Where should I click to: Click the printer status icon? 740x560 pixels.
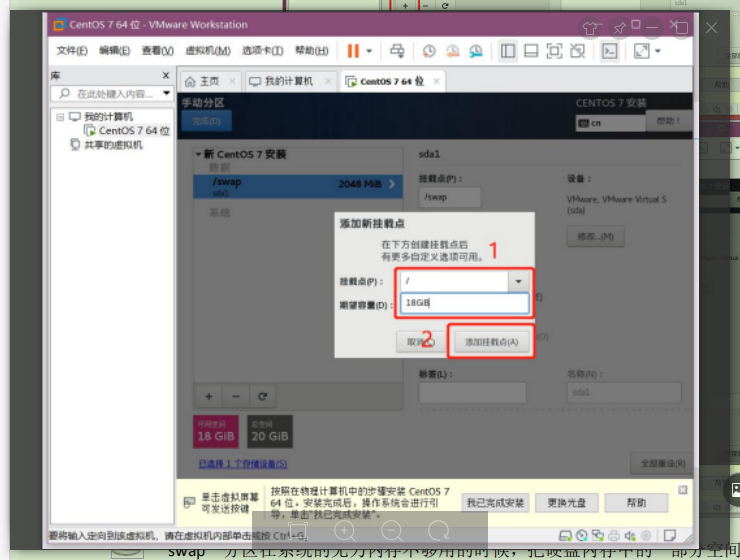[614, 535]
